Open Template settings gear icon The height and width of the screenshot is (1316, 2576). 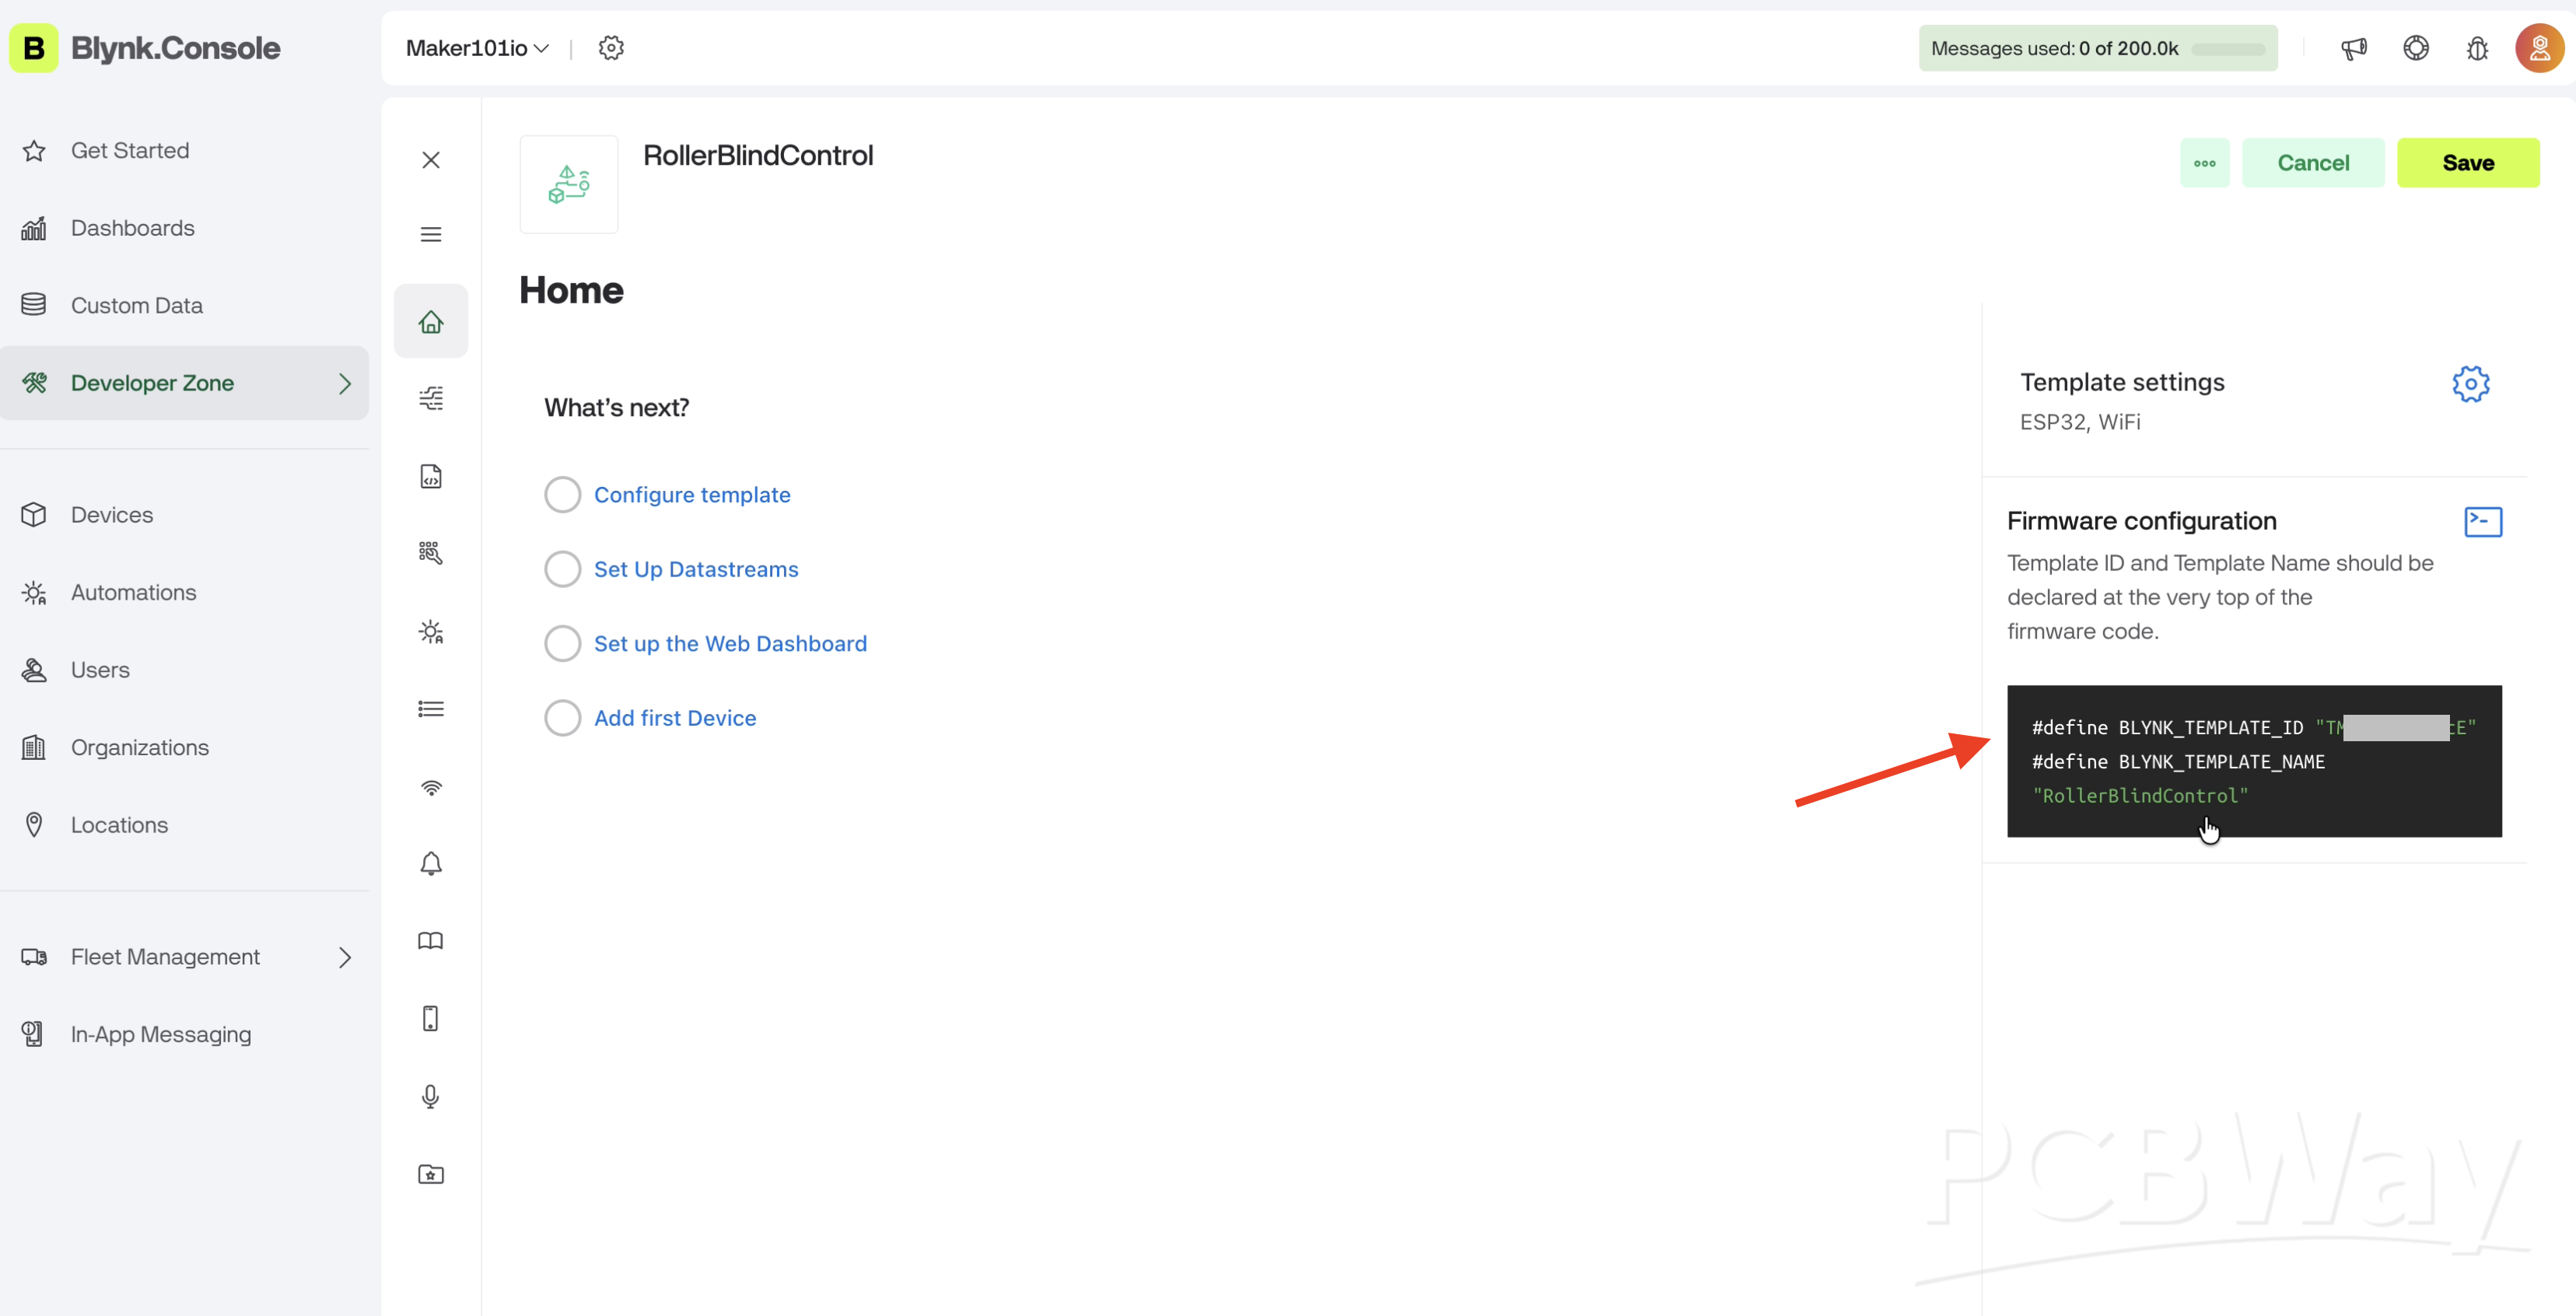(x=2470, y=384)
